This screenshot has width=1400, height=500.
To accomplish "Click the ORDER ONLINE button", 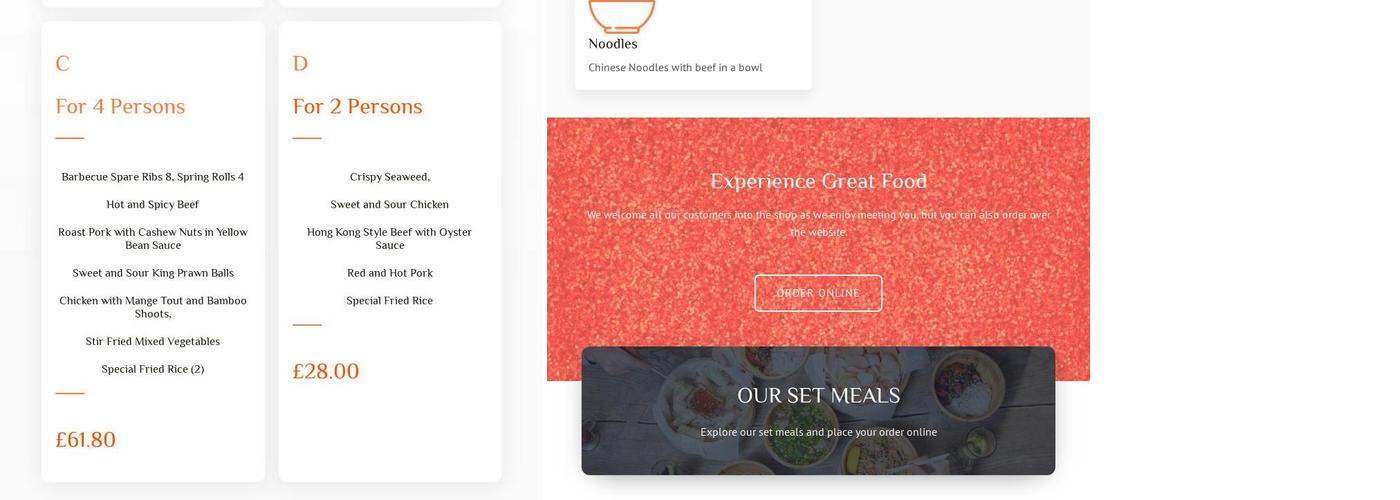I will [818, 293].
